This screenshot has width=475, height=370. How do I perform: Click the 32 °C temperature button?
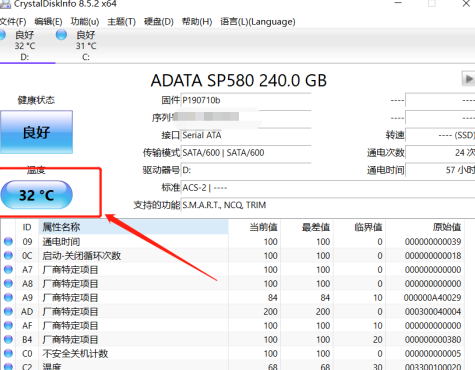36,195
